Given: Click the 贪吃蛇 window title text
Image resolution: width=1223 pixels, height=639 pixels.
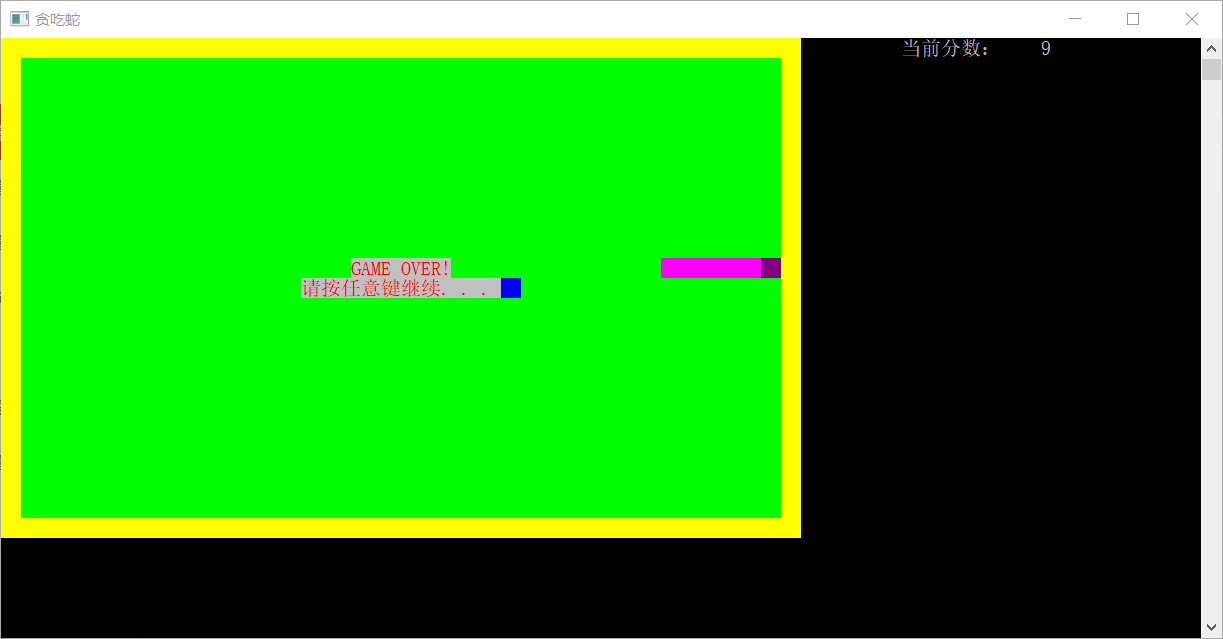Looking at the screenshot, I should point(58,19).
